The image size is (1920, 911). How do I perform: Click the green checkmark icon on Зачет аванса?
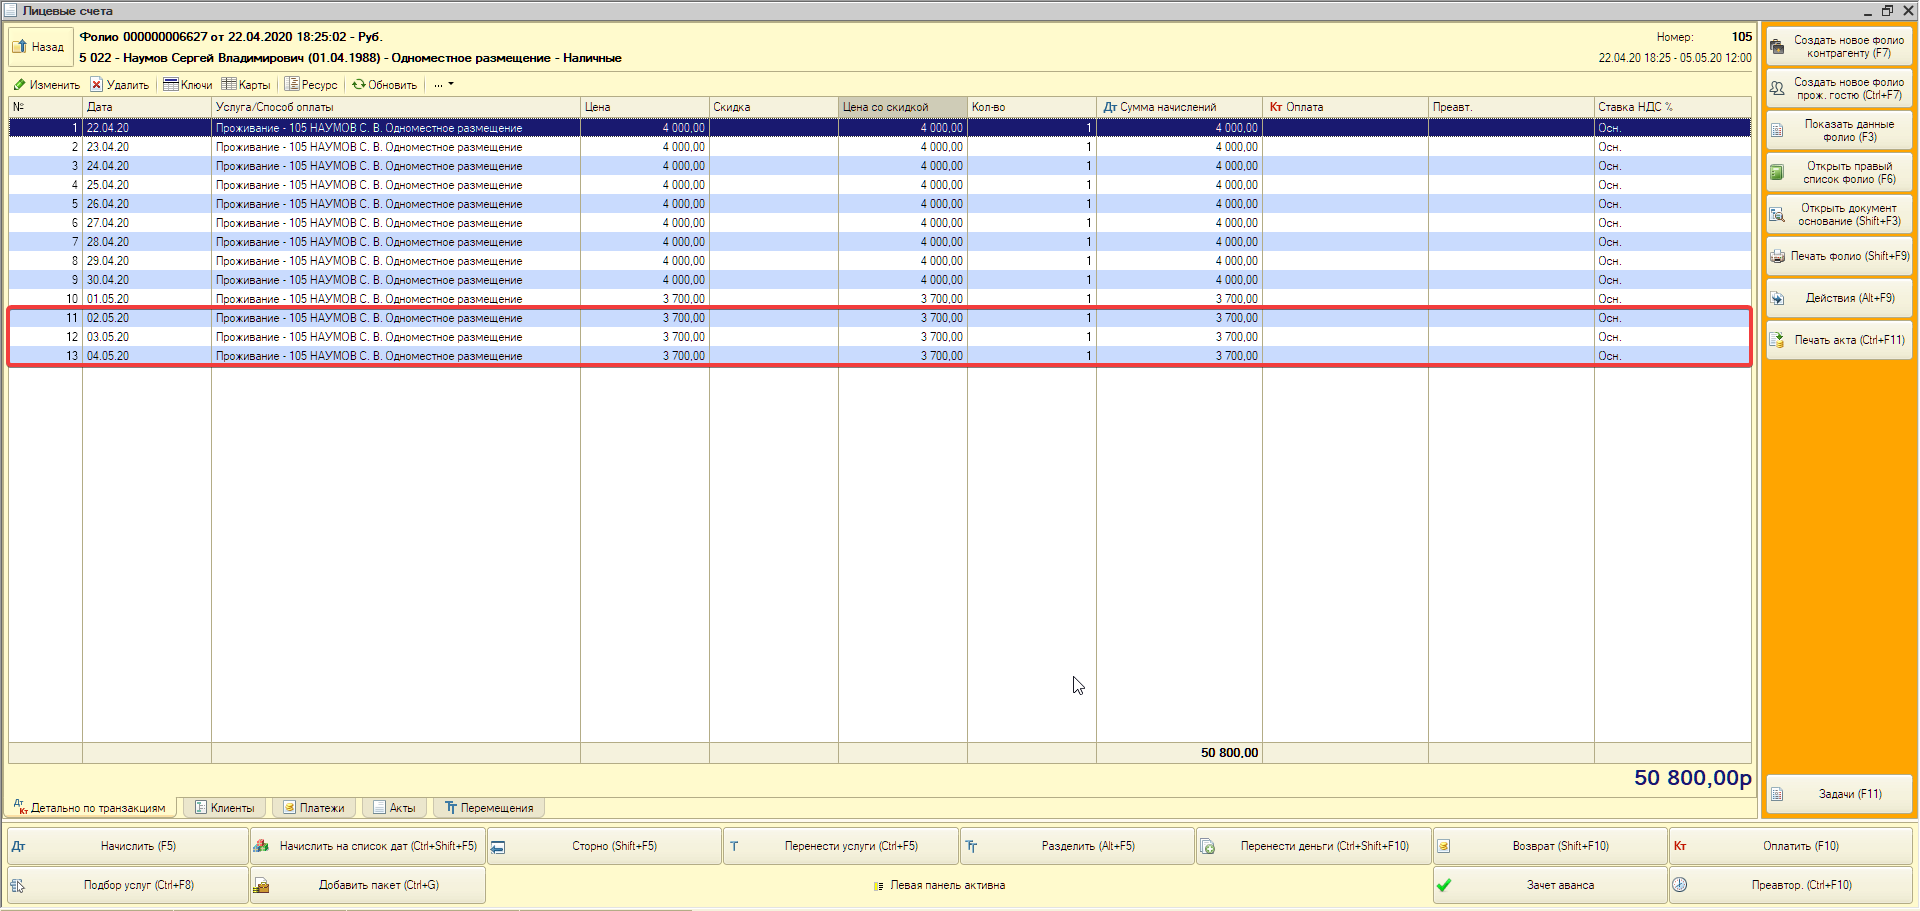click(1444, 885)
